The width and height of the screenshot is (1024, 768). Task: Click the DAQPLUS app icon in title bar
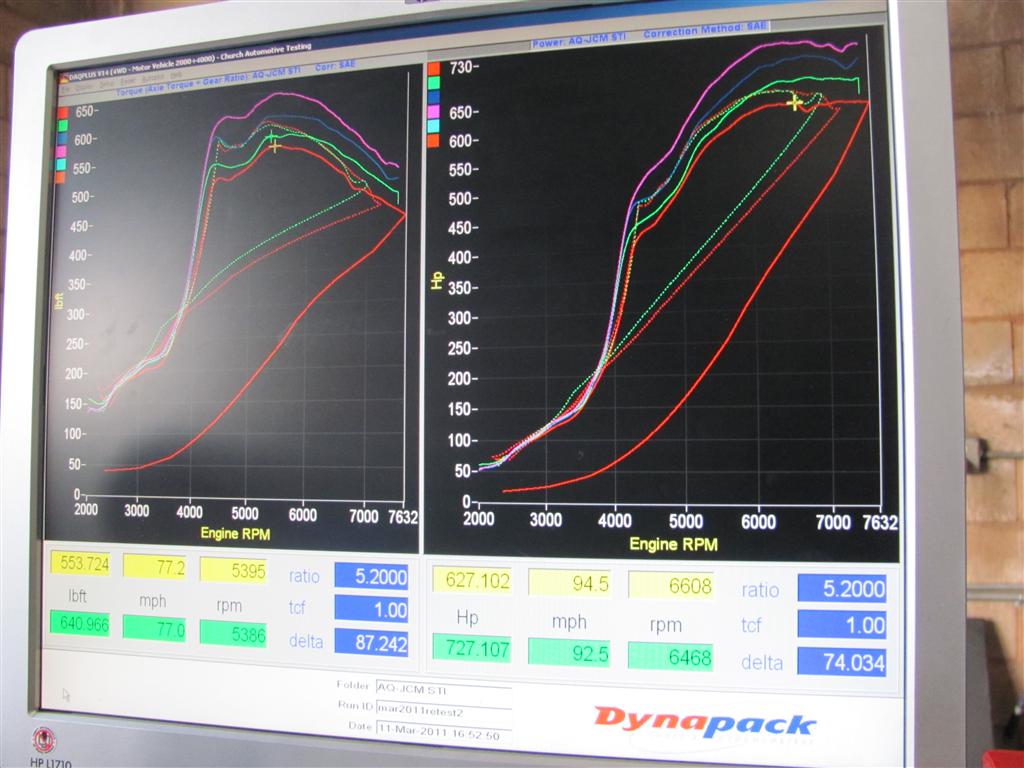pos(64,76)
